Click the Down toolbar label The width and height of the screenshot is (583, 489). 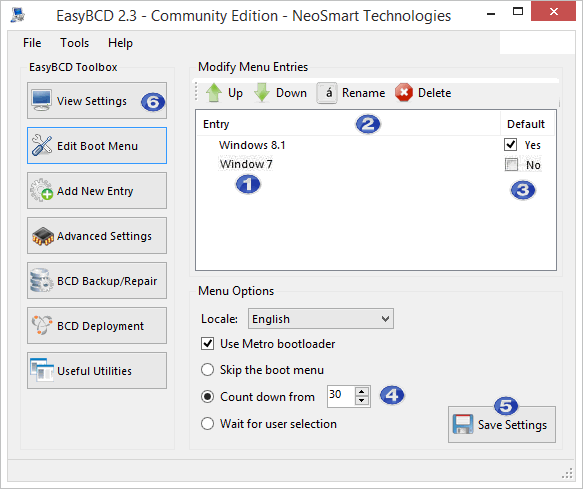coord(291,93)
